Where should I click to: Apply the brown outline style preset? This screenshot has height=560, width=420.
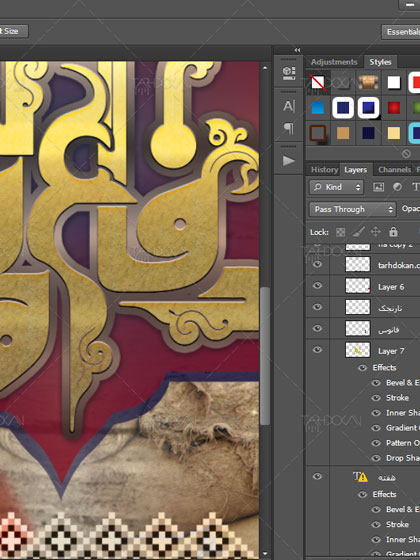tap(318, 133)
